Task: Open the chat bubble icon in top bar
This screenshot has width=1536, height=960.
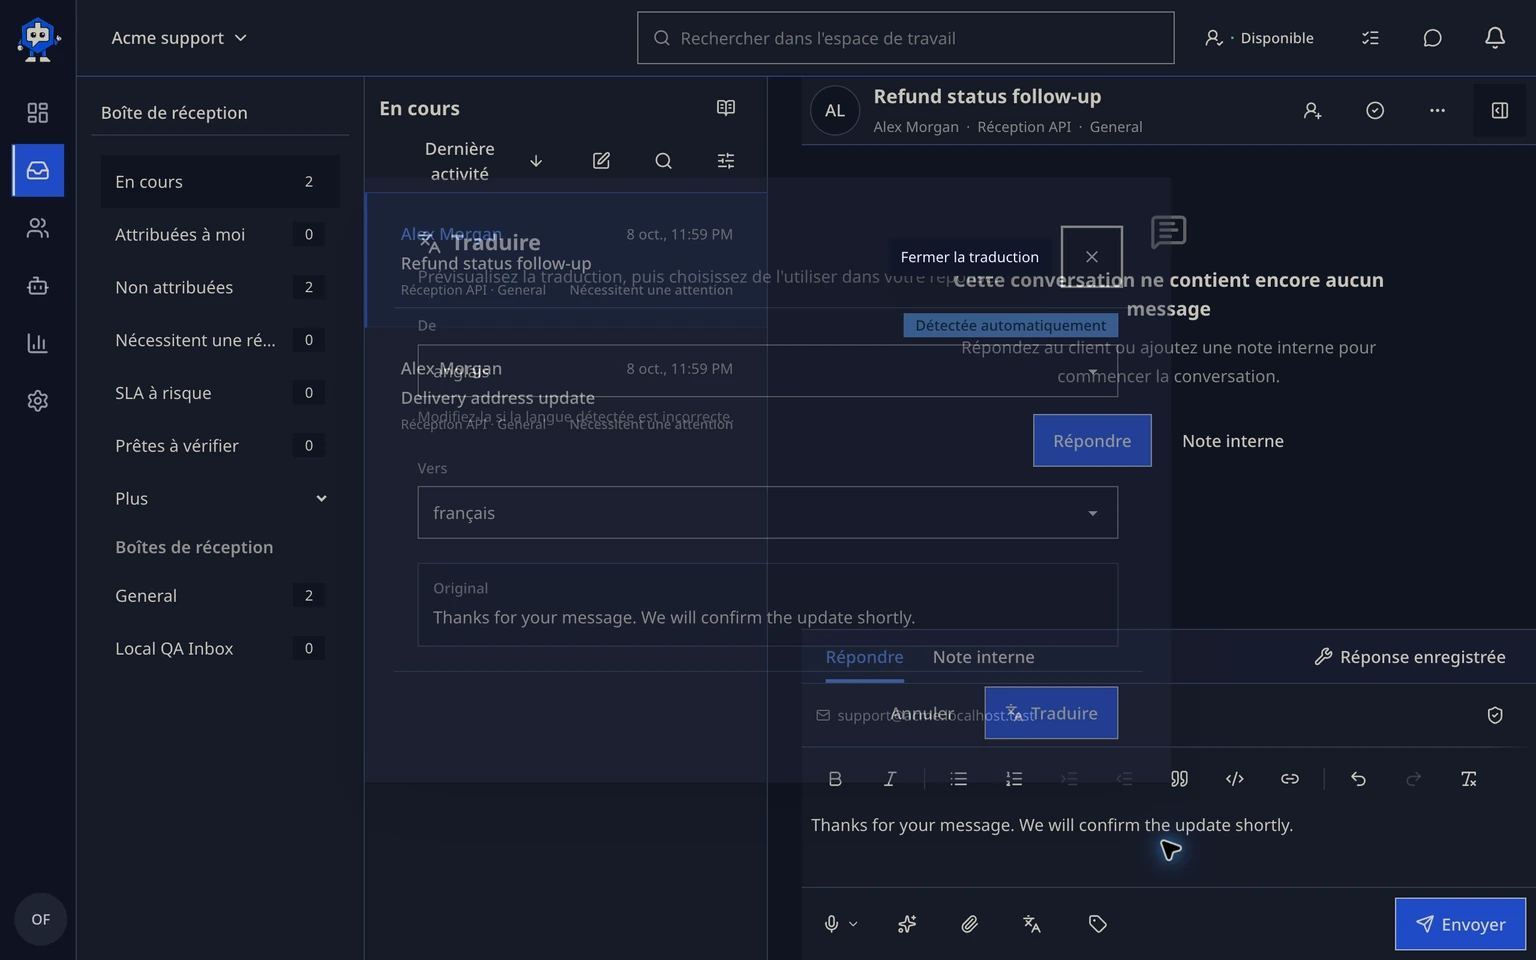Action: [1432, 38]
